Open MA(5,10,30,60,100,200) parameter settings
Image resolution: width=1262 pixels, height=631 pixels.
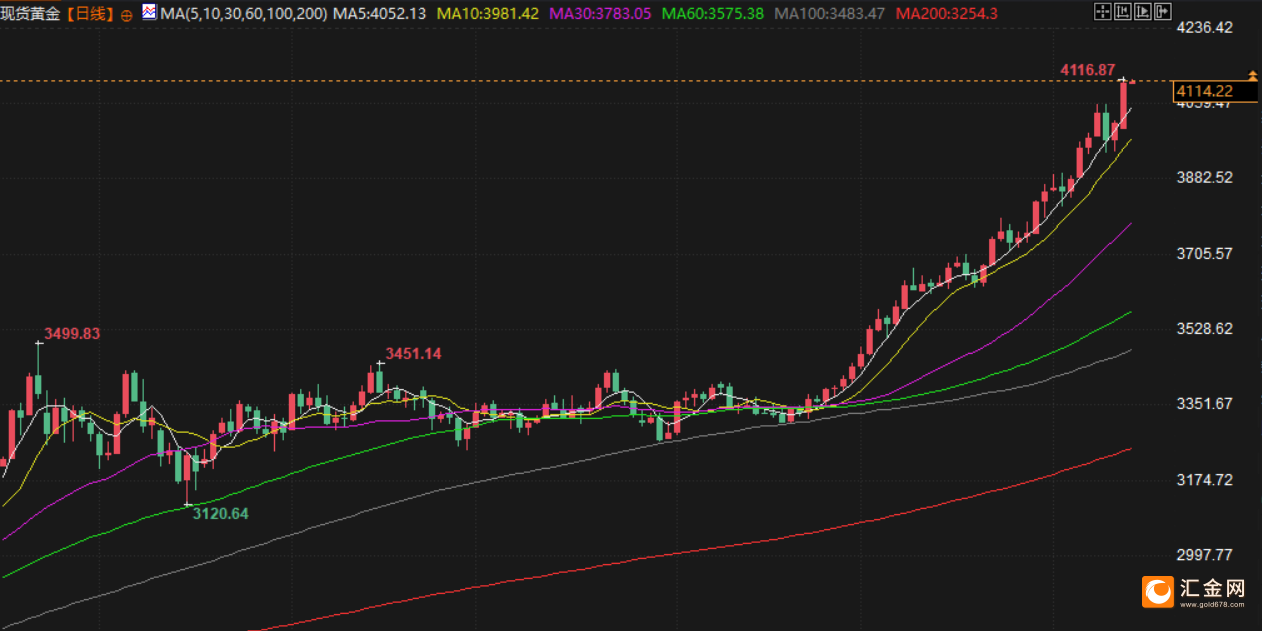click(243, 15)
